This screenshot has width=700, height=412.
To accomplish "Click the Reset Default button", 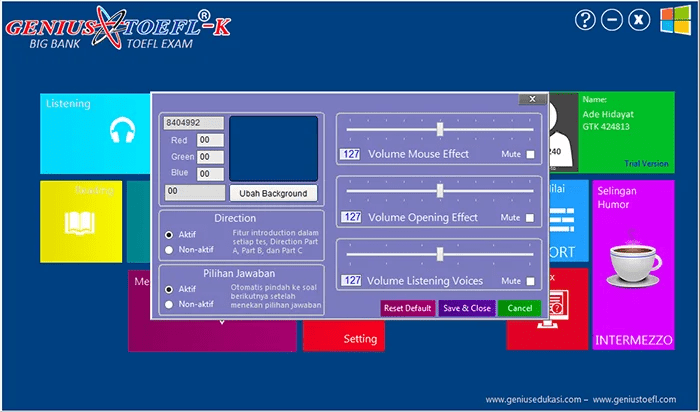I will [408, 308].
